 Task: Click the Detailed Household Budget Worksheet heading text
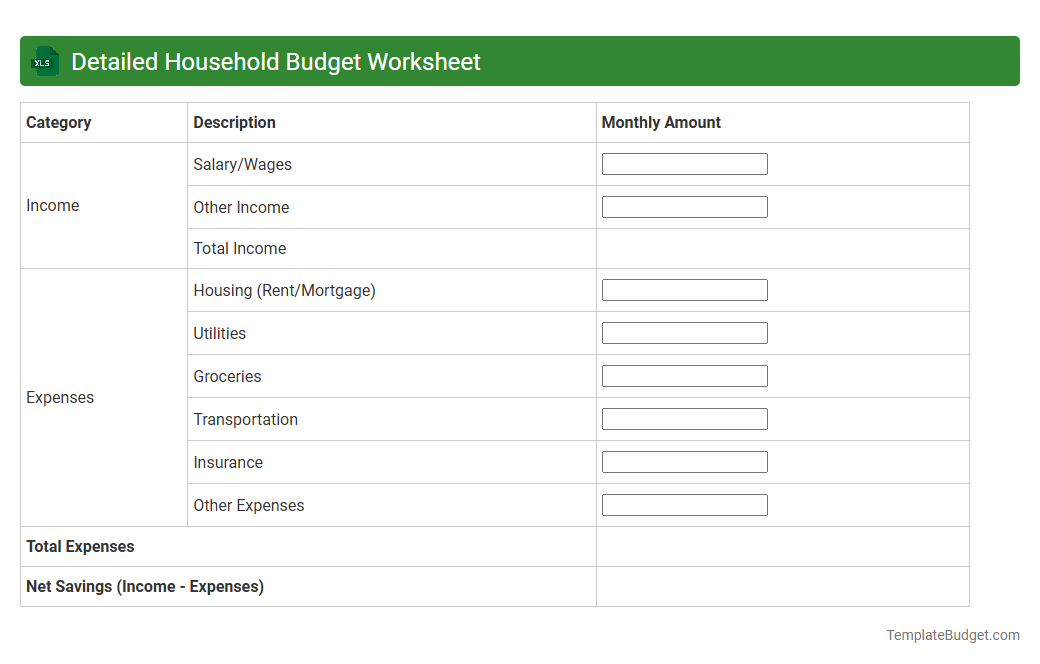276,61
